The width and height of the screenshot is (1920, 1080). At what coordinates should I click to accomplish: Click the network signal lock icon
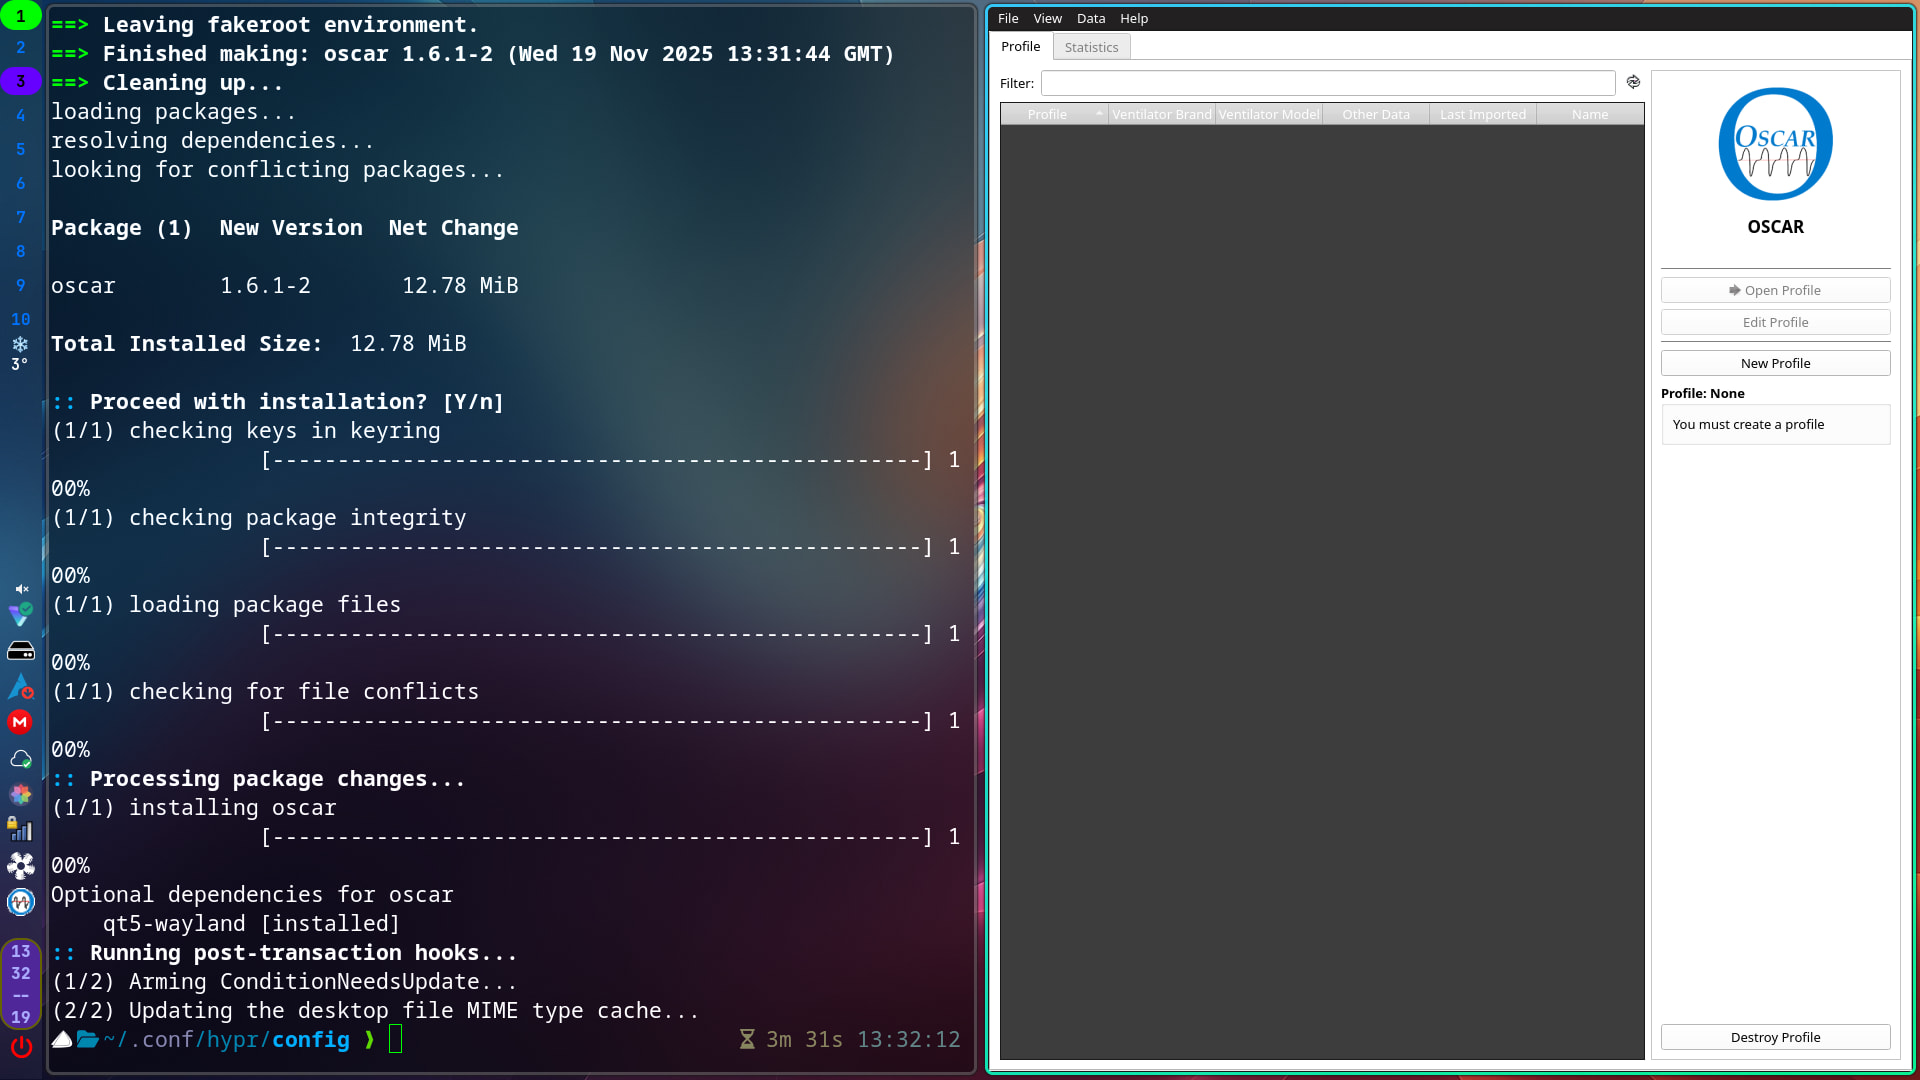coord(21,830)
